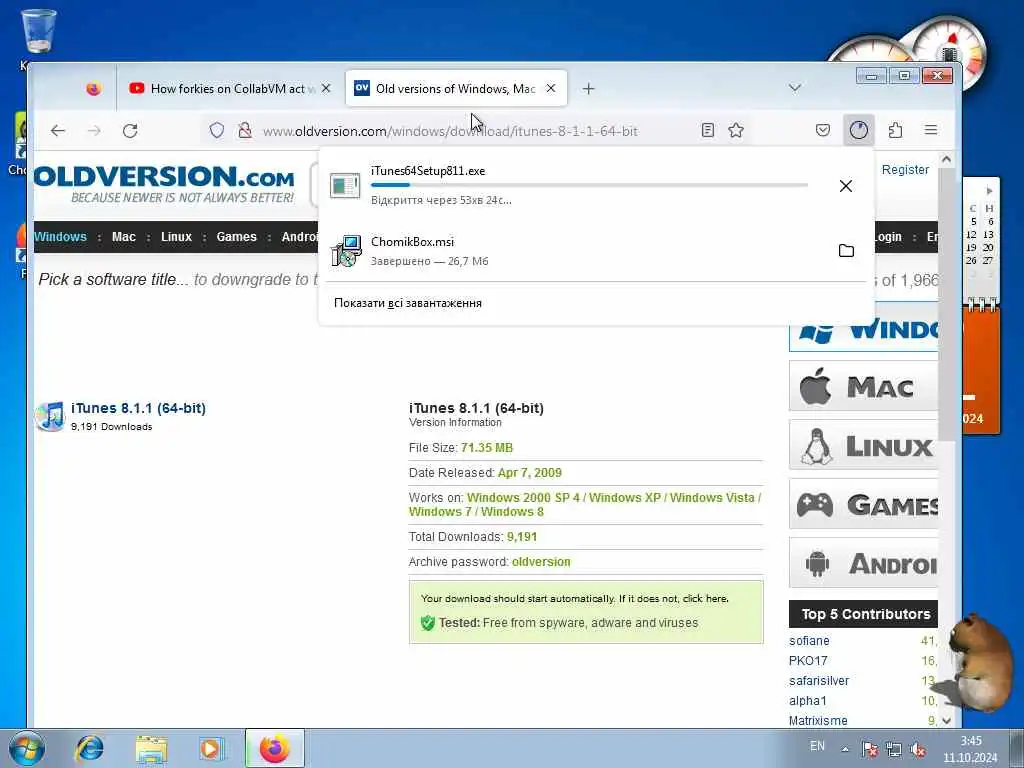Click the browser forward arrow button
The width and height of the screenshot is (1024, 768).
[95, 131]
